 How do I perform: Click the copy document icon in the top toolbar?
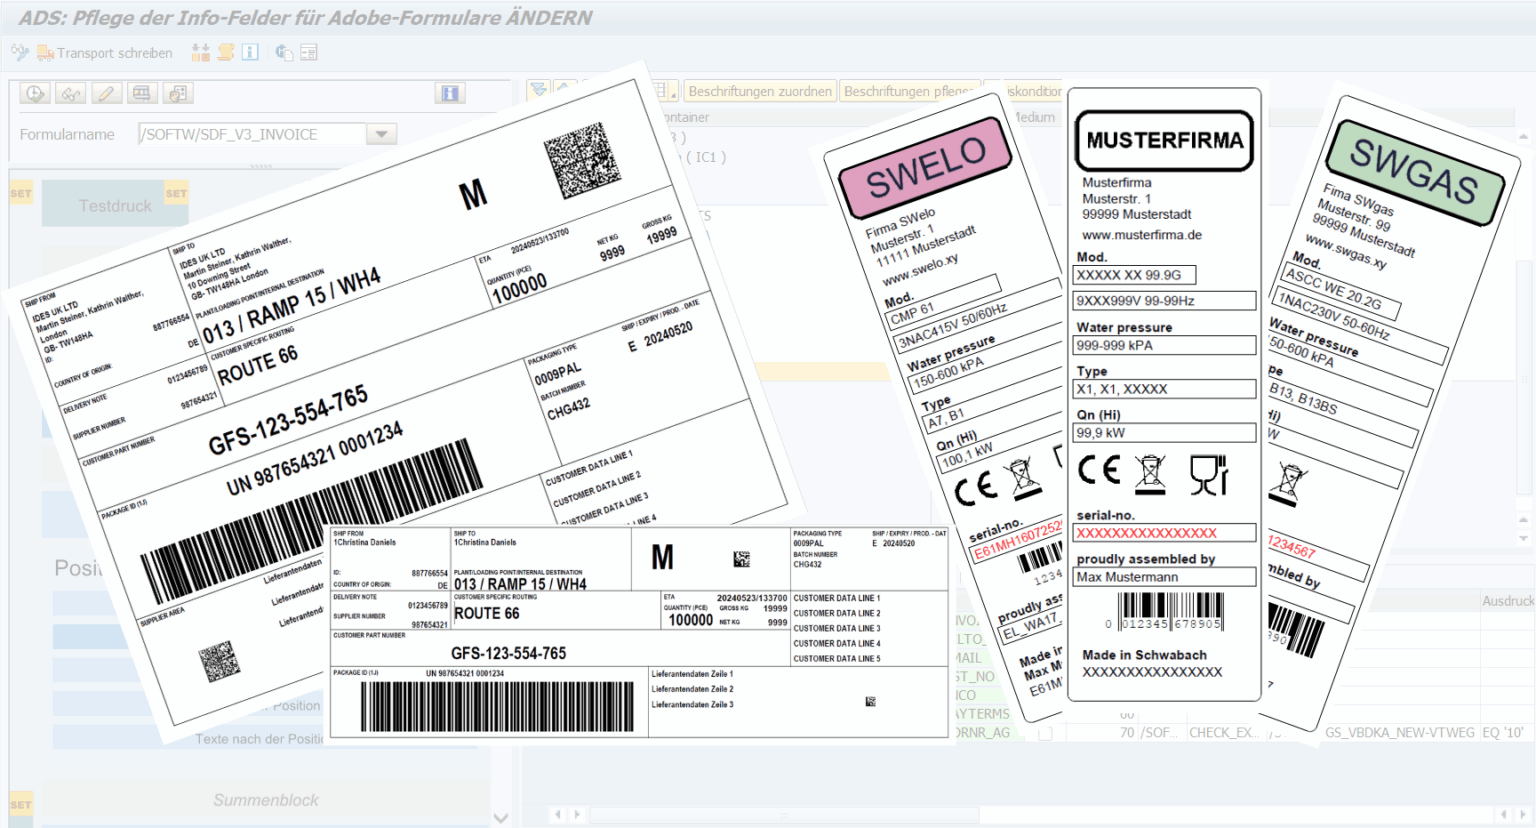284,52
